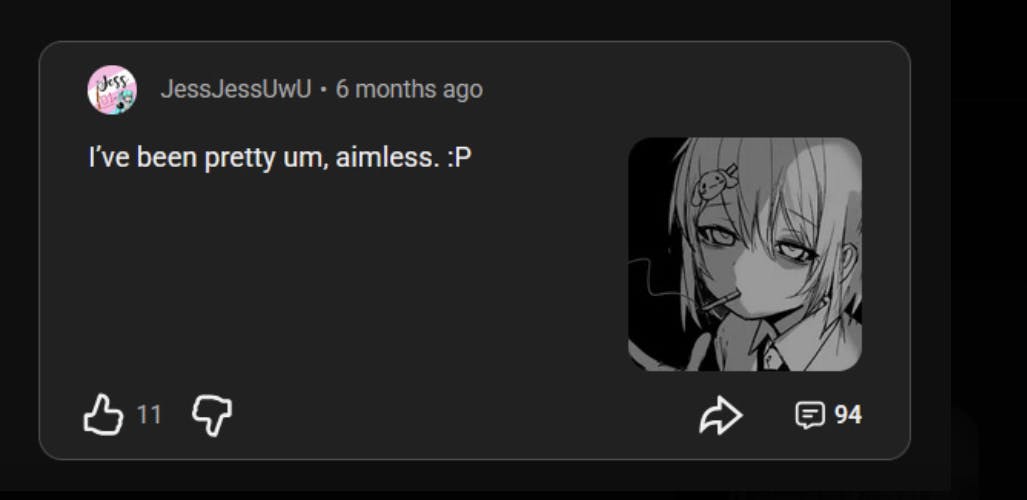Share the post using the arrow icon

(720, 415)
